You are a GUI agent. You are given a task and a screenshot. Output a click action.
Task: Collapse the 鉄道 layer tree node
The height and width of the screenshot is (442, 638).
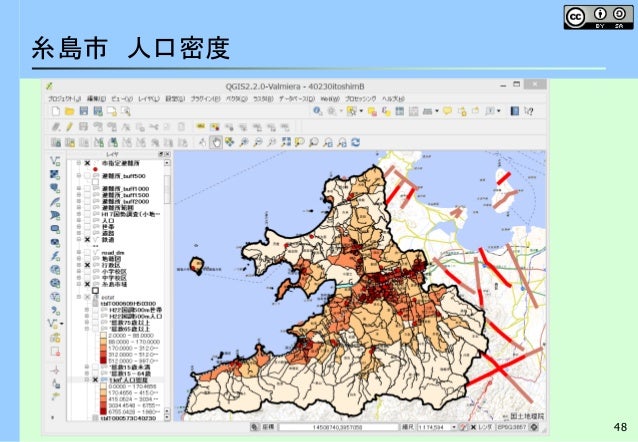pyautogui.click(x=79, y=240)
